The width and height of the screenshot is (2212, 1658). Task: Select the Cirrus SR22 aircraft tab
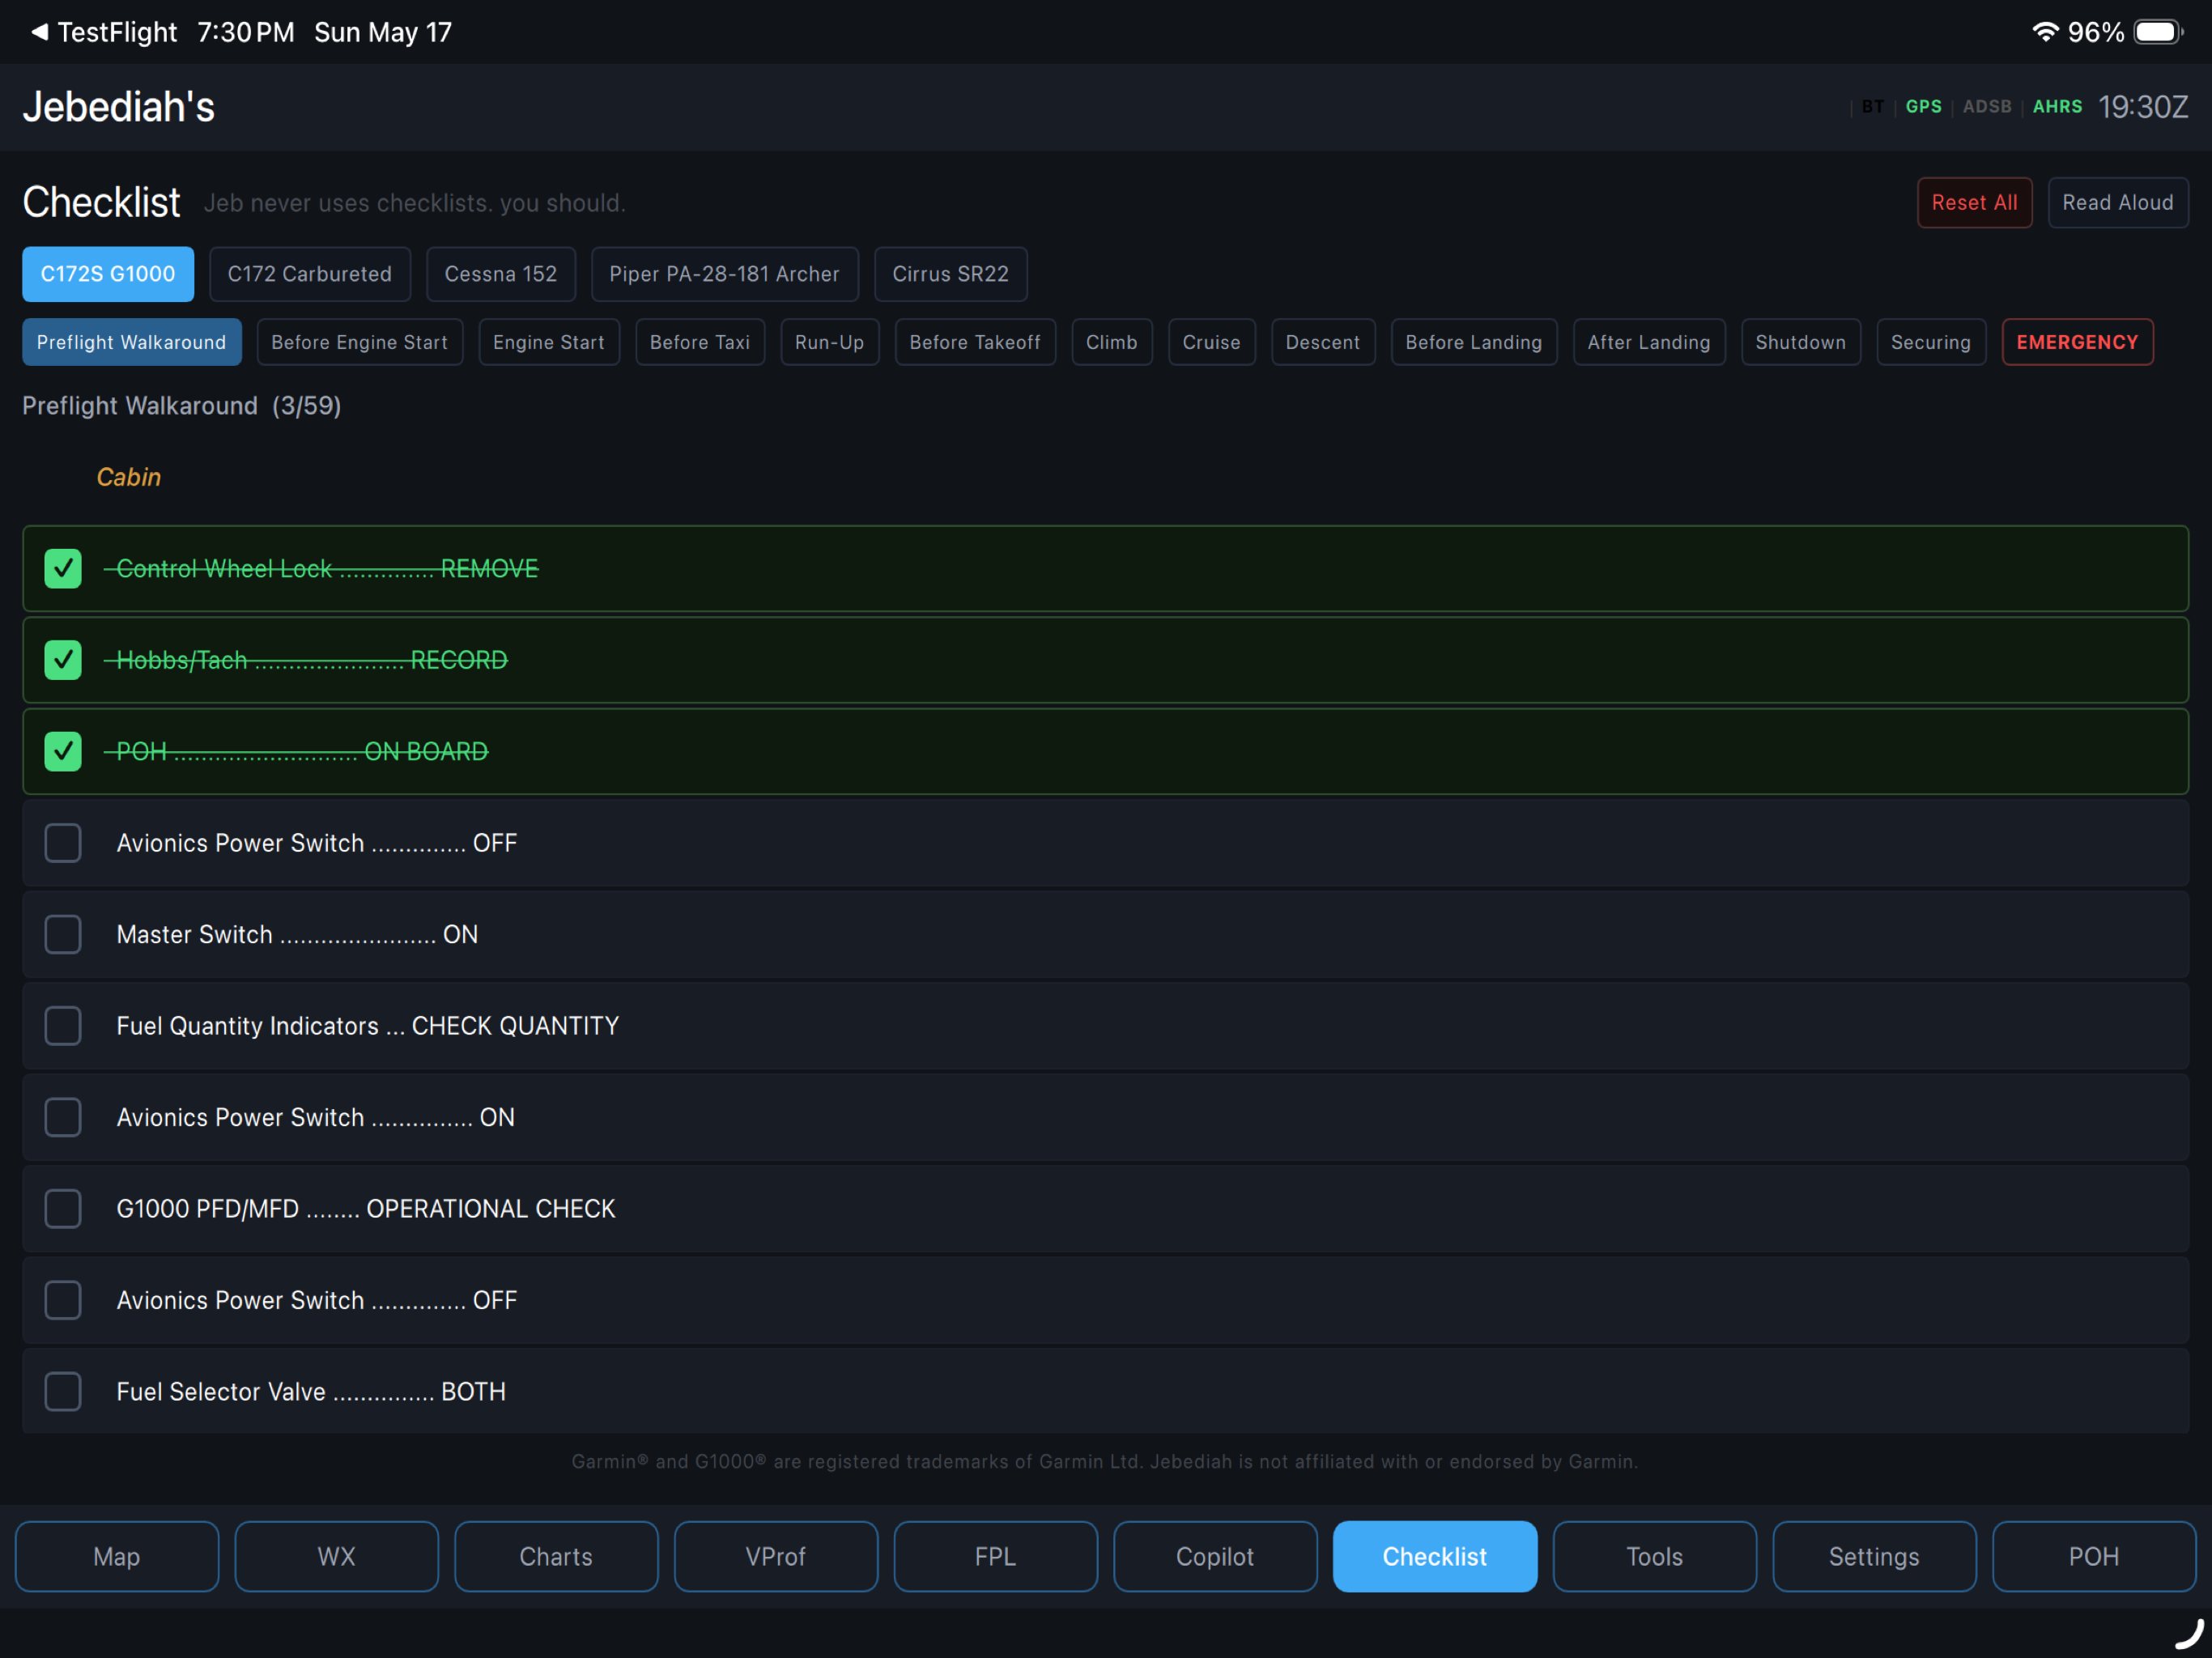pos(951,274)
